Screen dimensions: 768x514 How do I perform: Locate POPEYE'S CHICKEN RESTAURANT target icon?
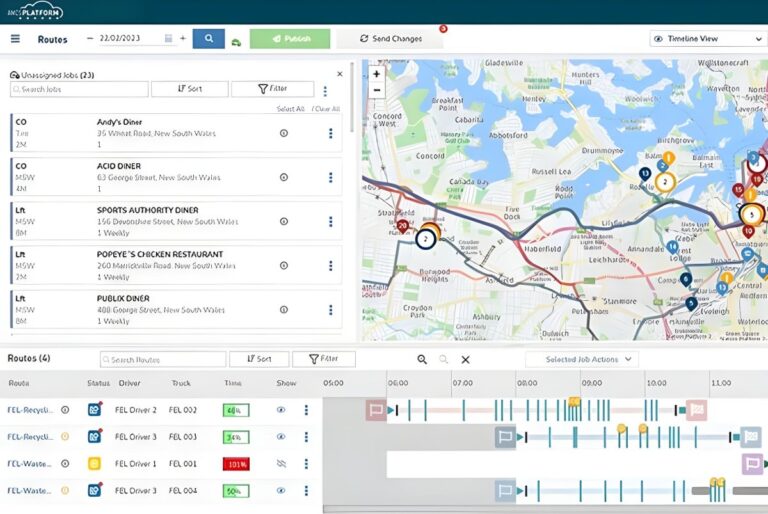tap(284, 265)
